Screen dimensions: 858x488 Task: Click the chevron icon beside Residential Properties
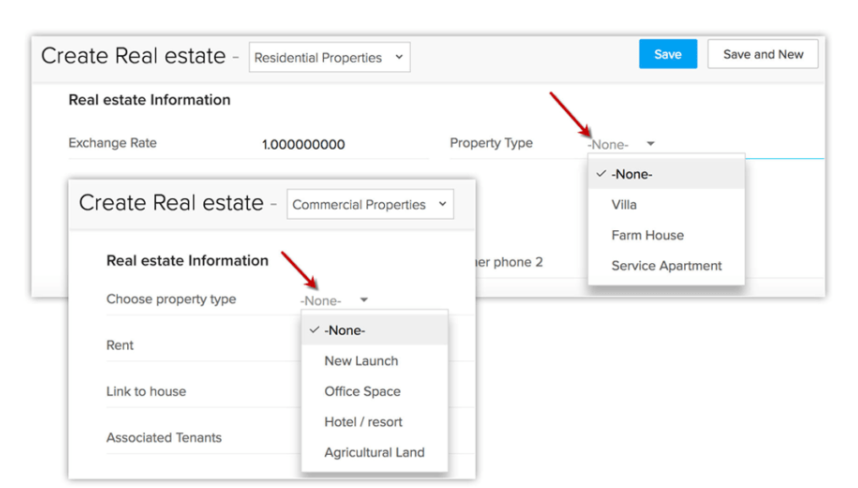(399, 57)
